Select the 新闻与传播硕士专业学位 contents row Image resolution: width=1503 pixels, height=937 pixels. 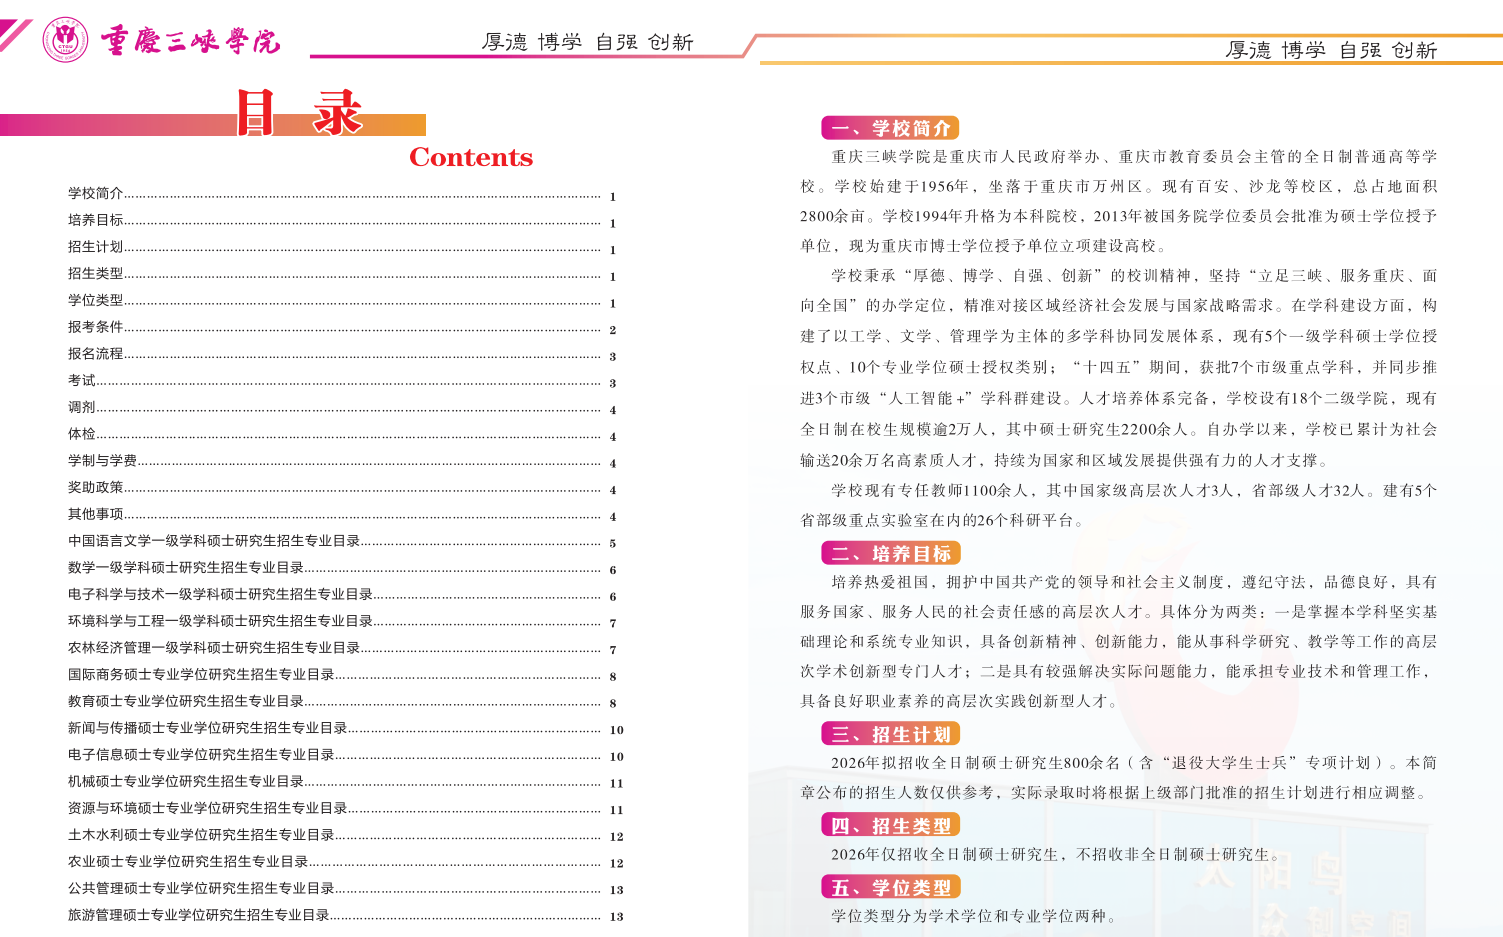(x=346, y=728)
